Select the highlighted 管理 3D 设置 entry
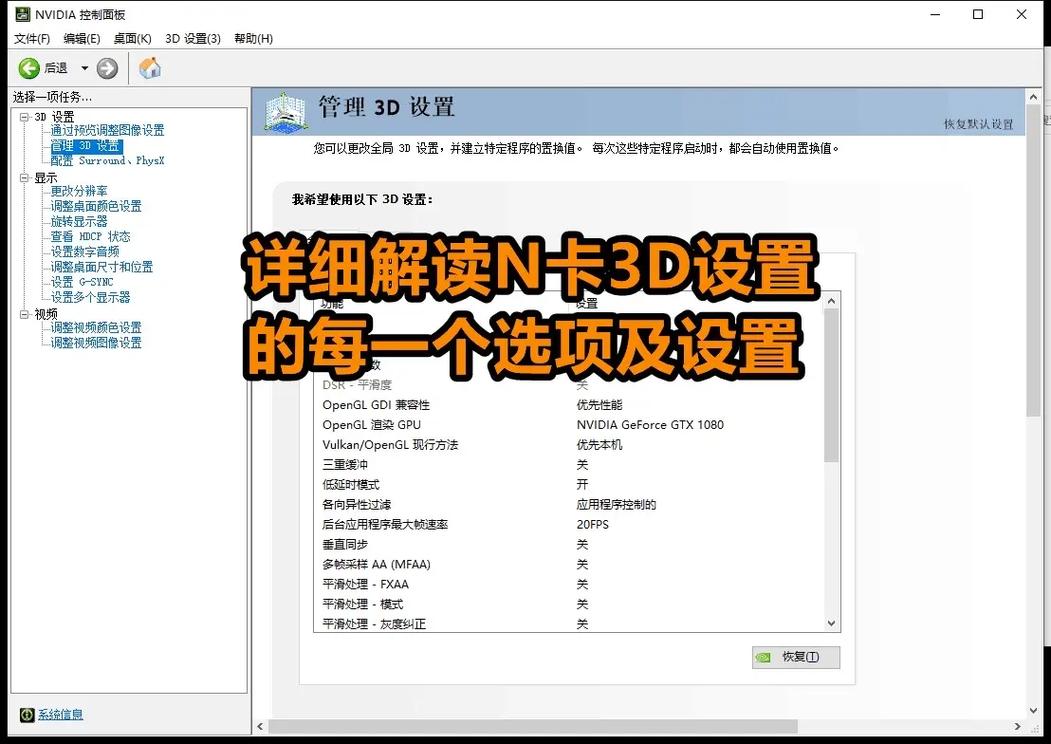The height and width of the screenshot is (744, 1051). point(84,144)
